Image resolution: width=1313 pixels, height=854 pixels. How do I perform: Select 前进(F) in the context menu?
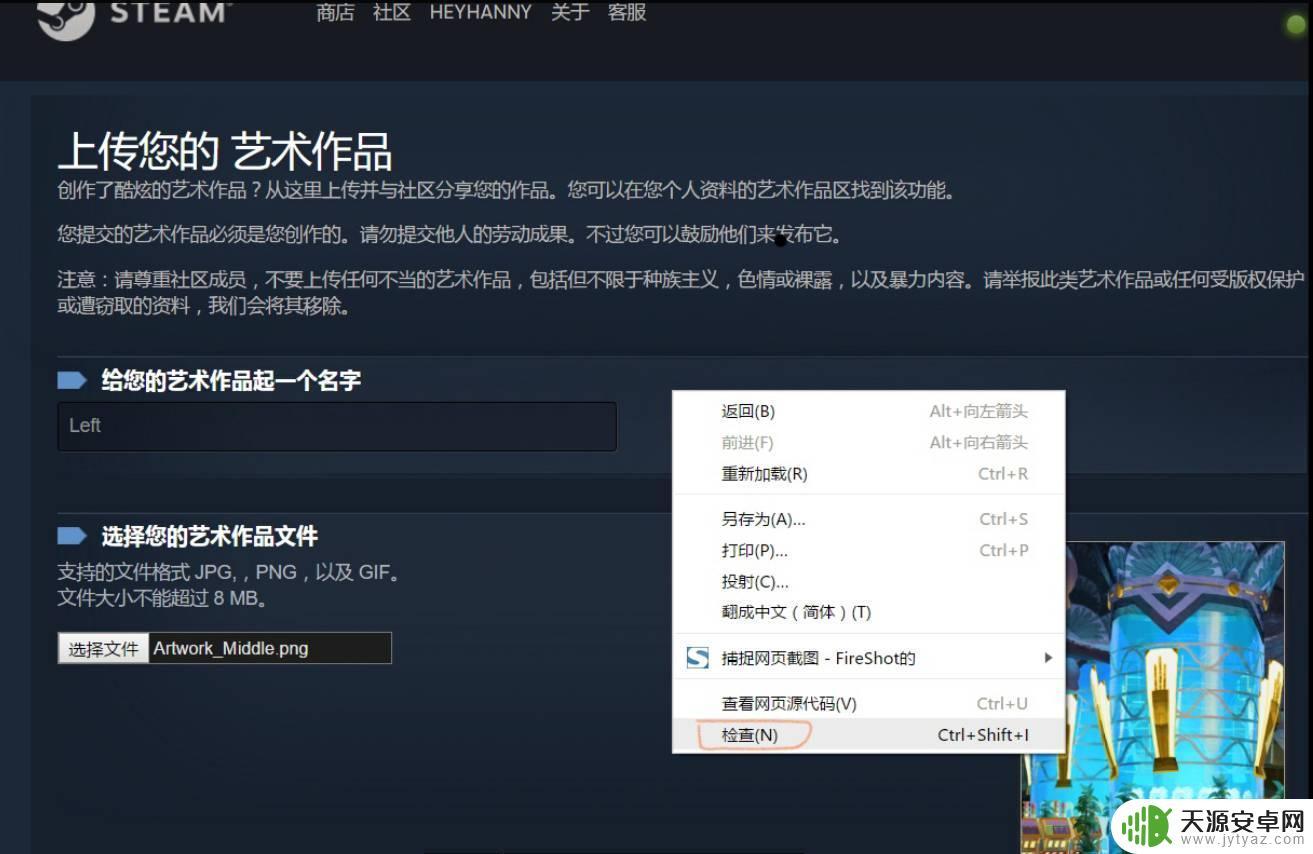(868, 442)
